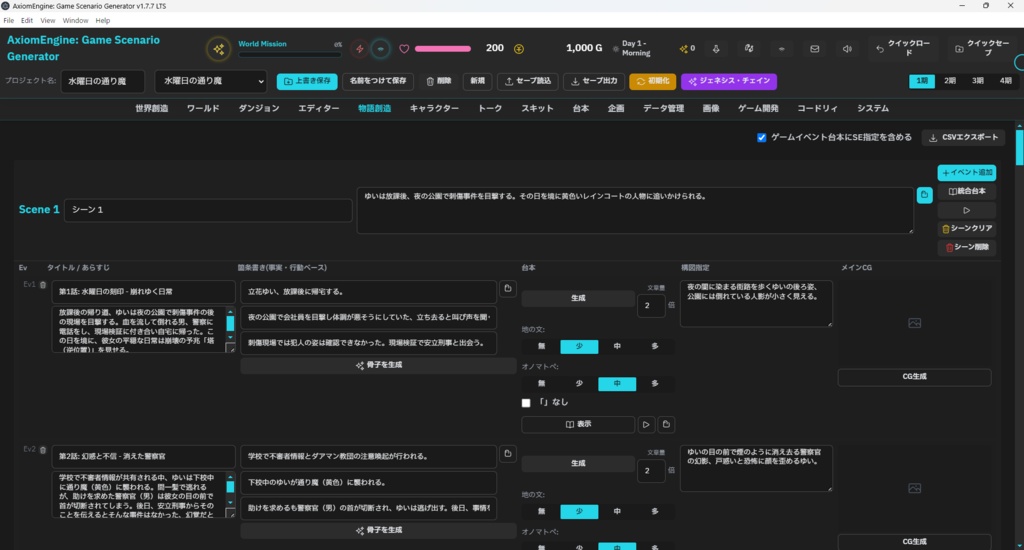Click the Scene 1 name input field
Screen dimensions: 1024x550
point(208,210)
